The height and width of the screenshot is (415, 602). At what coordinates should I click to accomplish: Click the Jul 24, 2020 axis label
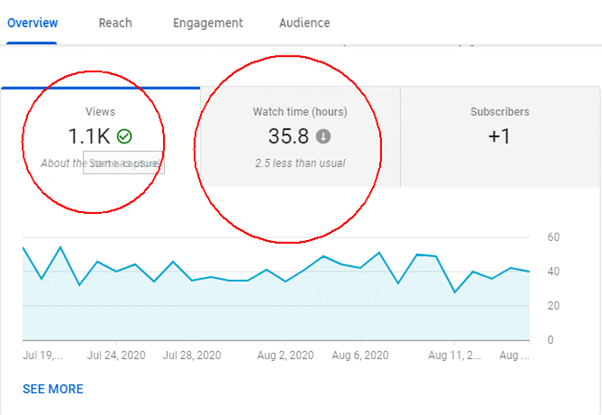coord(116,355)
